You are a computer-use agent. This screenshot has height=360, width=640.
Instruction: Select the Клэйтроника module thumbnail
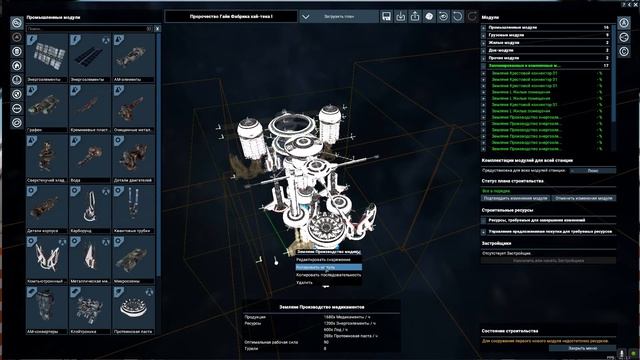point(90,311)
